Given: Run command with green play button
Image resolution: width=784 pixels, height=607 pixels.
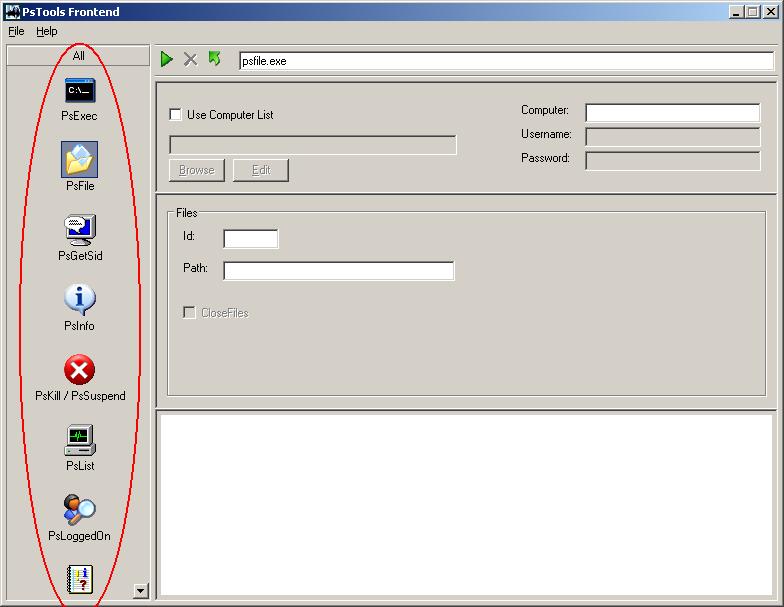Looking at the screenshot, I should 166,60.
